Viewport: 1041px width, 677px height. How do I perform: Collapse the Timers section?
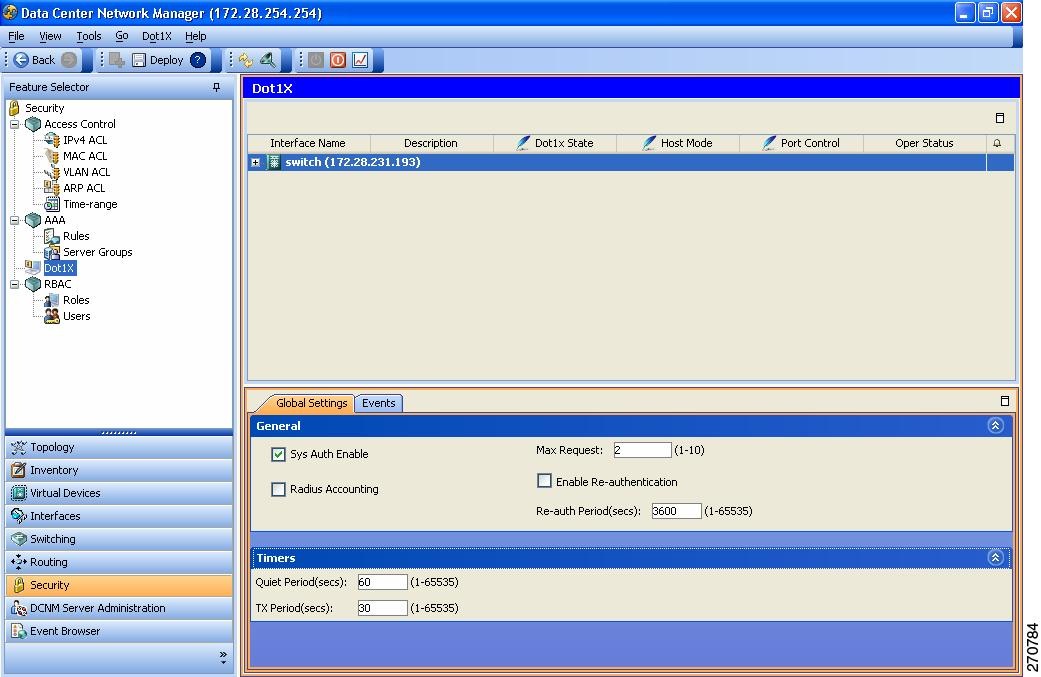point(995,558)
